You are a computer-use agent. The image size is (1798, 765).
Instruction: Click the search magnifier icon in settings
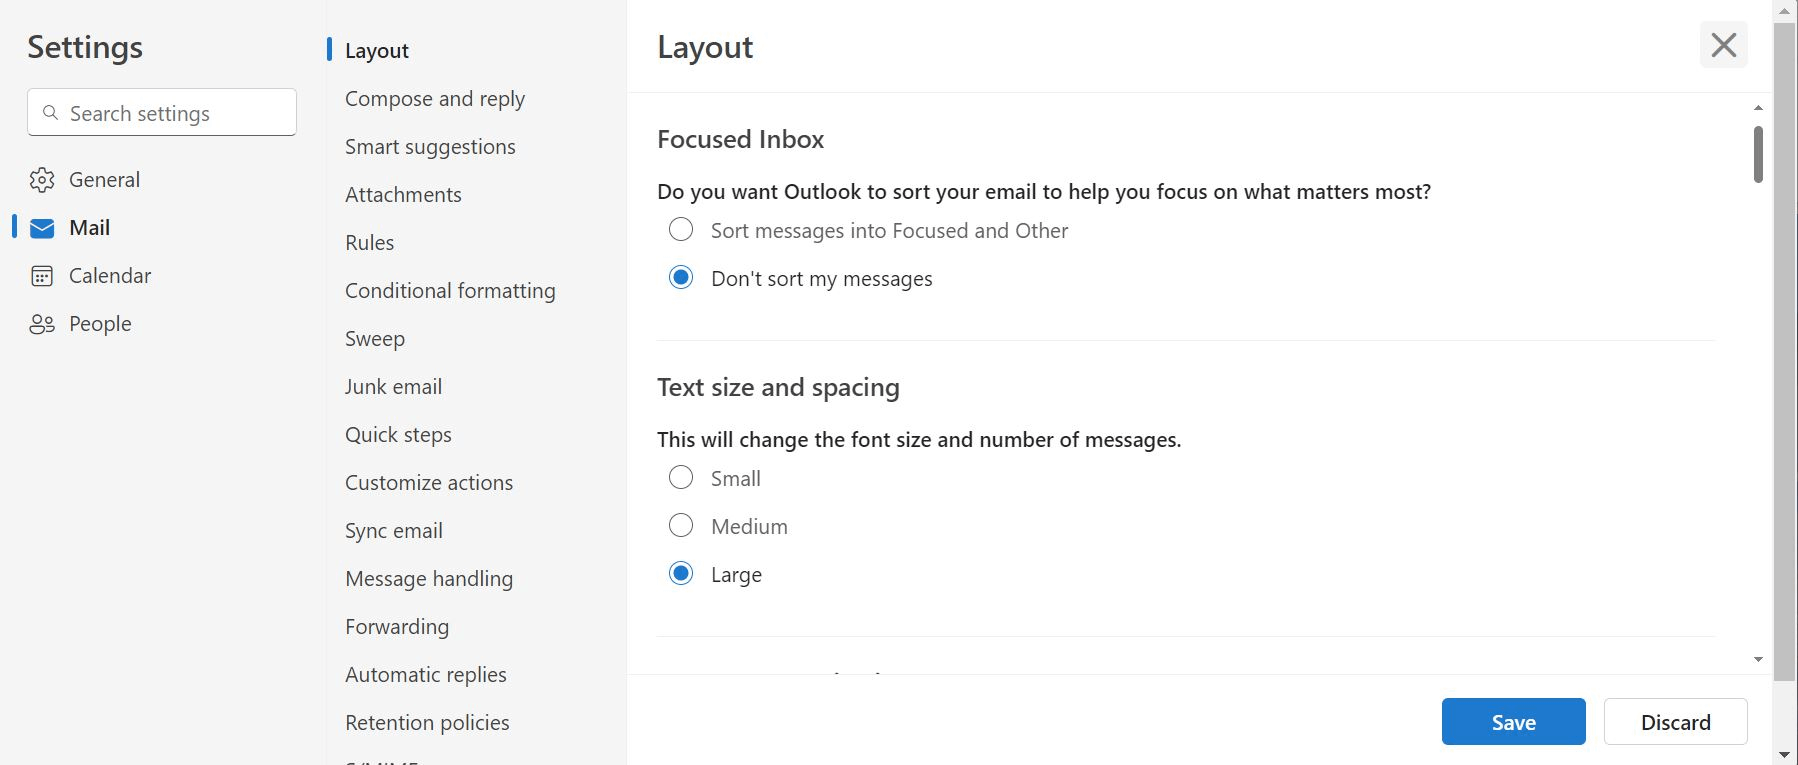pyautogui.click(x=51, y=113)
